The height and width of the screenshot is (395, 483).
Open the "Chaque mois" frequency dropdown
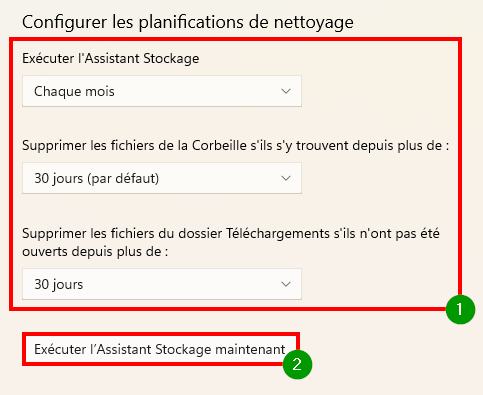[x=162, y=91]
